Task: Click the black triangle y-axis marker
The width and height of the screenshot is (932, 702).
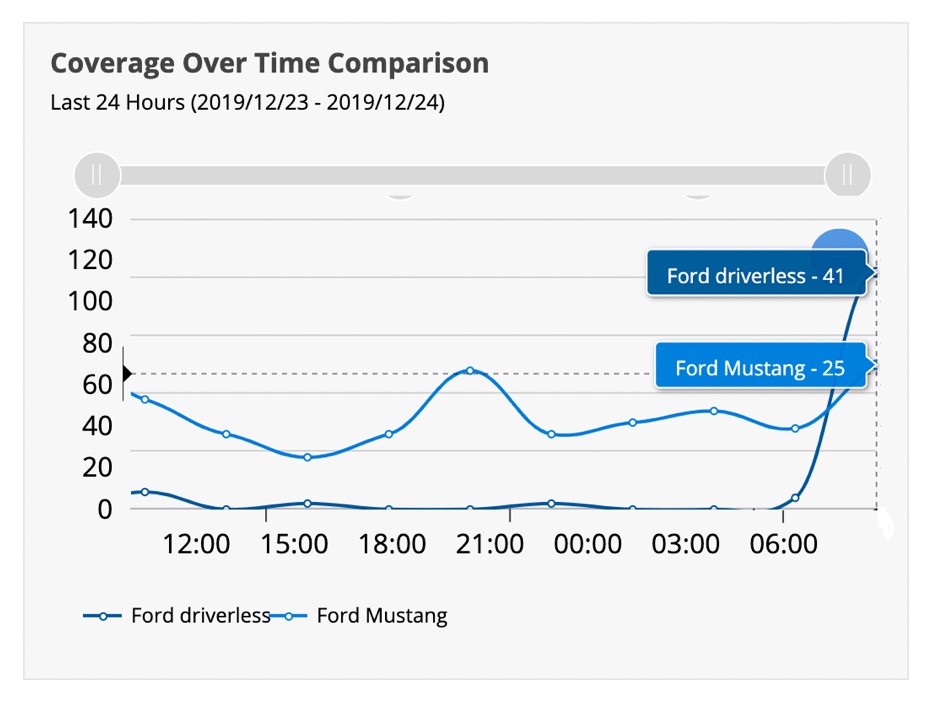Action: [126, 373]
